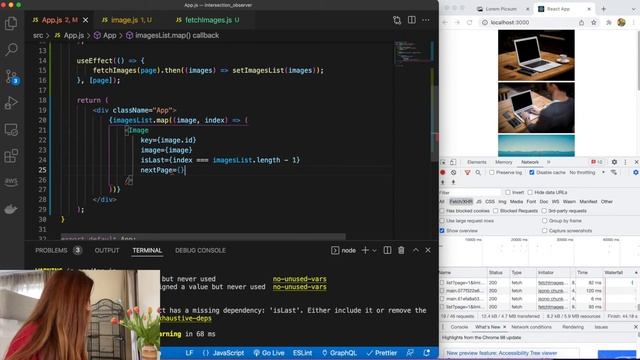Image resolution: width=640 pixels, height=360 pixels.
Task: Show more DevTools tabs via chevrons
Action: click(x=549, y=162)
